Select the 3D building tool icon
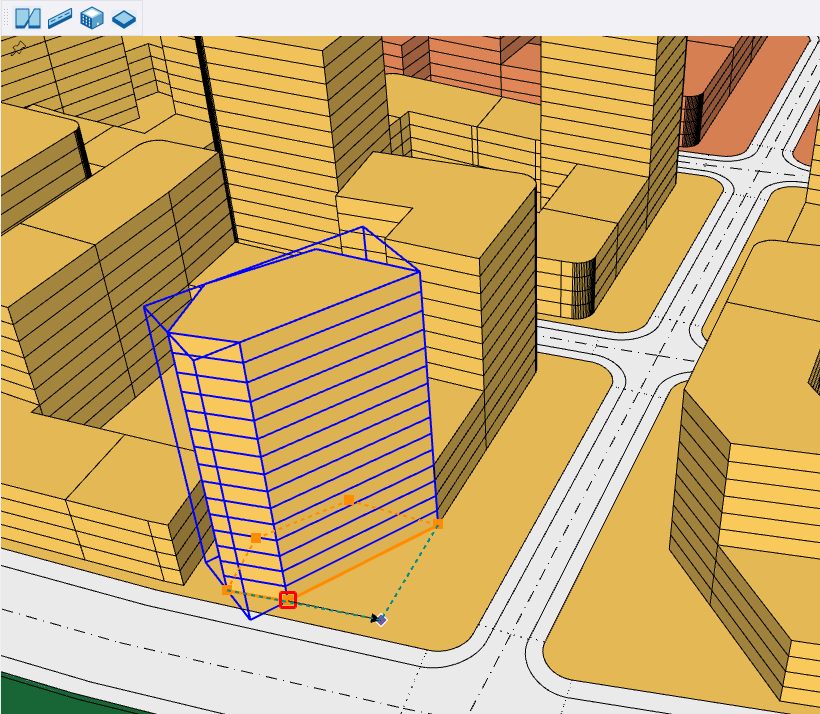 coord(92,18)
